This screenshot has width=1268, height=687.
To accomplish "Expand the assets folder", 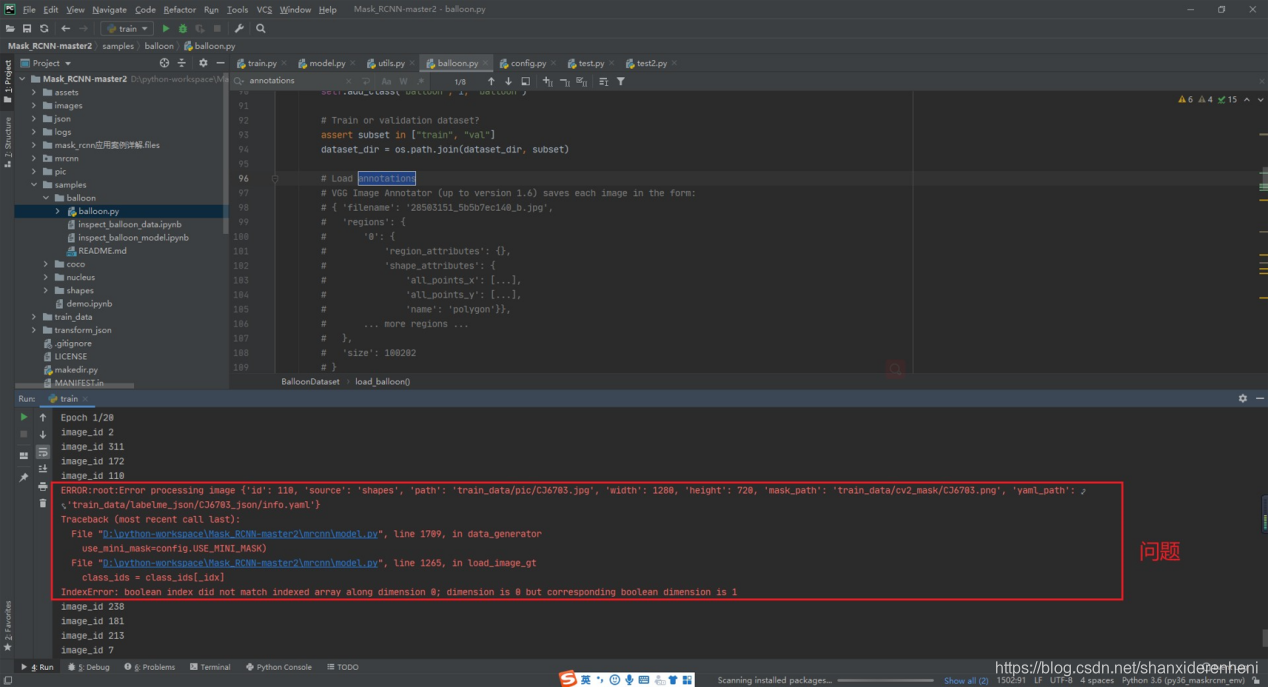I will [35, 92].
